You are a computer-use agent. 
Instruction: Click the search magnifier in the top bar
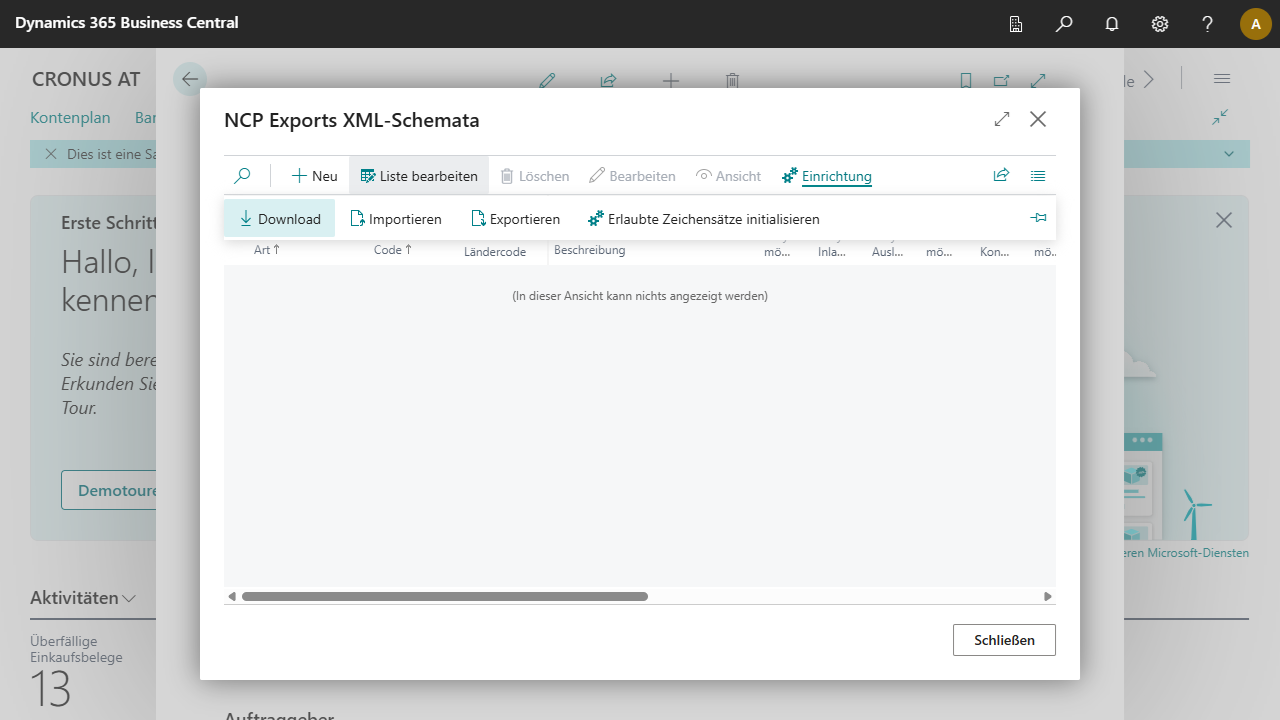pyautogui.click(x=1064, y=24)
